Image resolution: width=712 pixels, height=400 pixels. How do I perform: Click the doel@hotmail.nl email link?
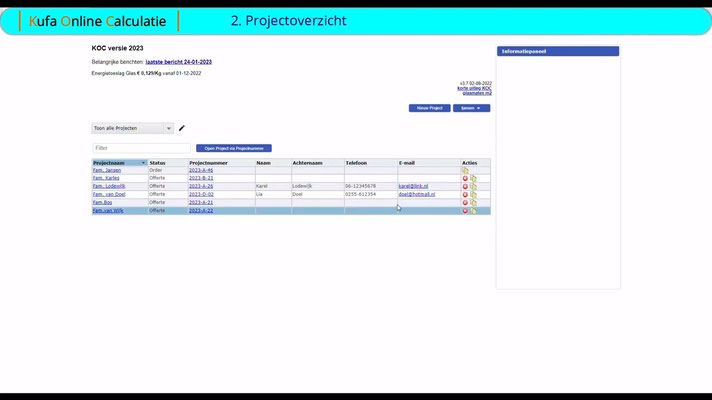[x=417, y=194]
